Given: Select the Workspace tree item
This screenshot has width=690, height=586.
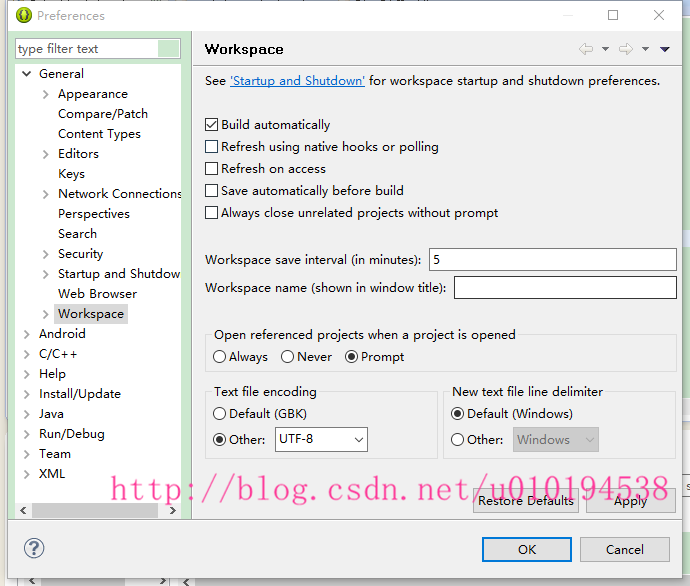Looking at the screenshot, I should point(91,314).
